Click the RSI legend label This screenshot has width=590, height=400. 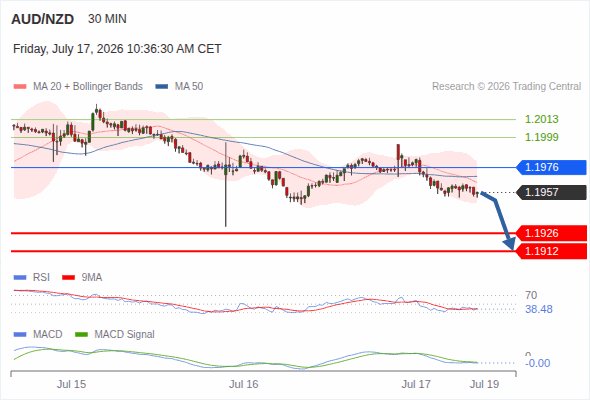(x=41, y=278)
